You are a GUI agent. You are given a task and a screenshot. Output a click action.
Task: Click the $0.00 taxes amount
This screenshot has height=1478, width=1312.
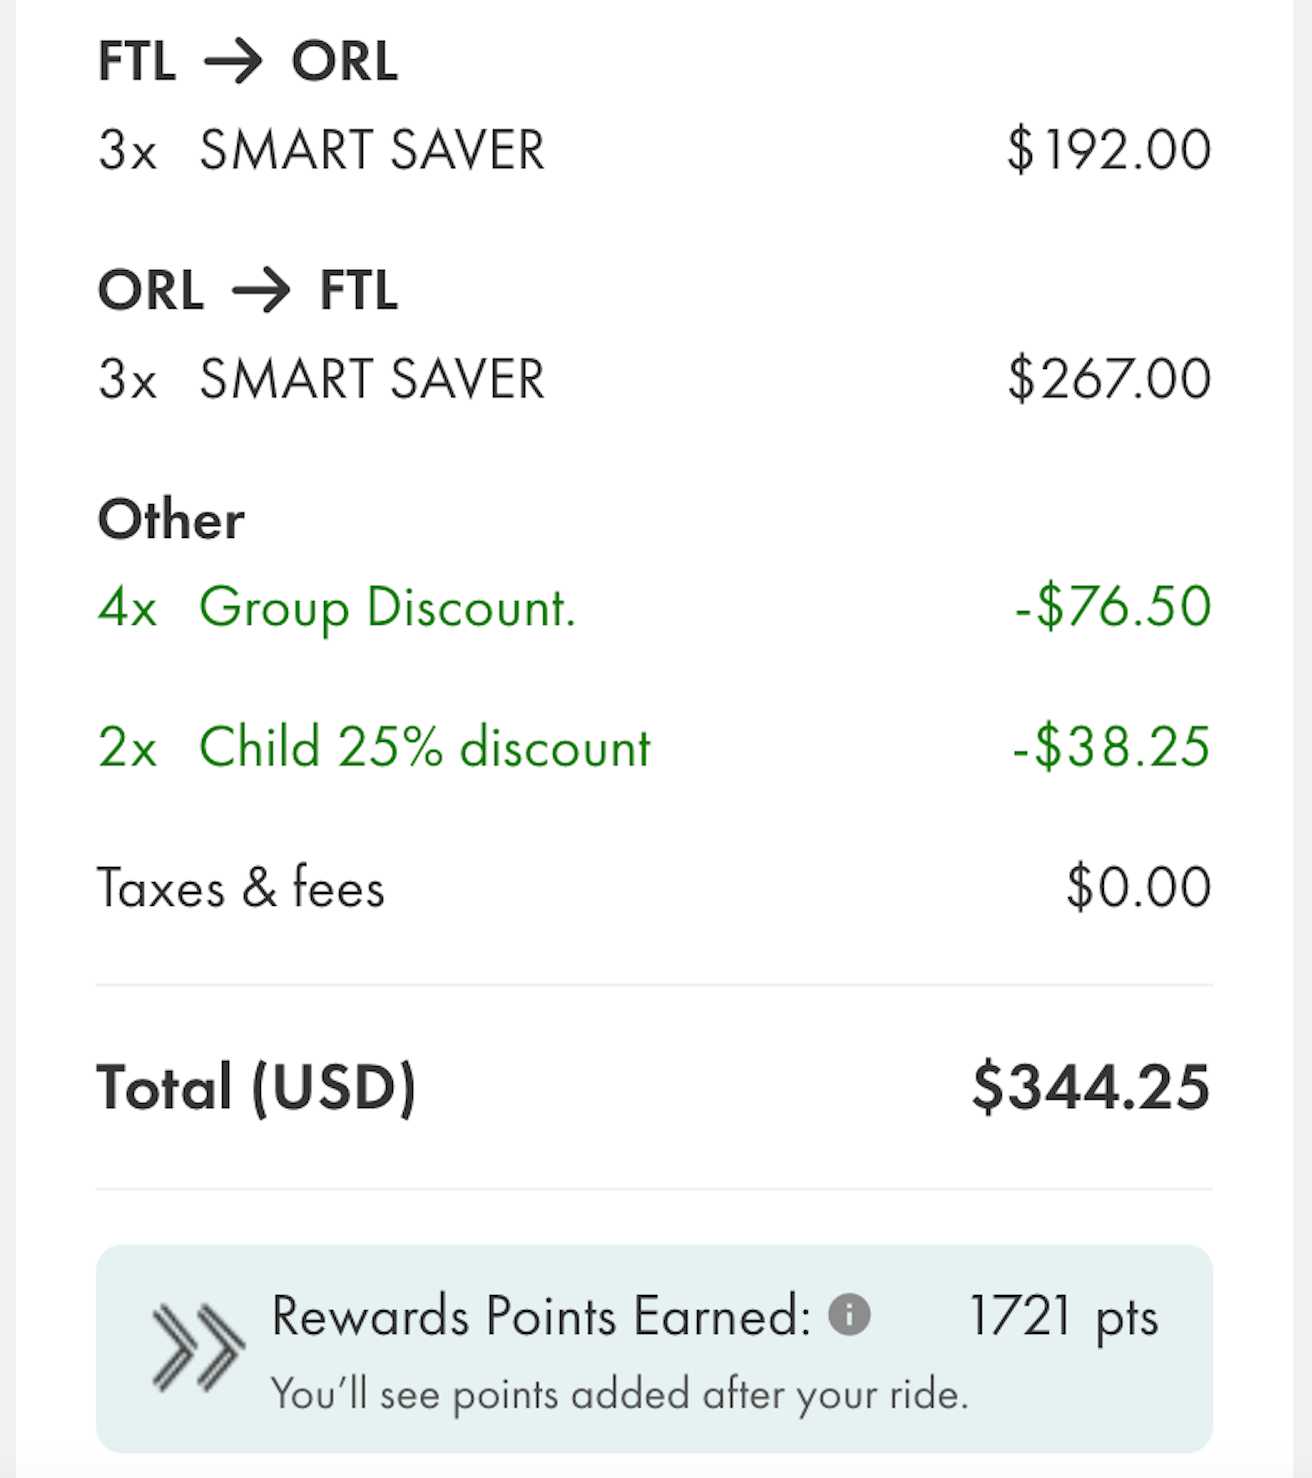tap(1139, 887)
